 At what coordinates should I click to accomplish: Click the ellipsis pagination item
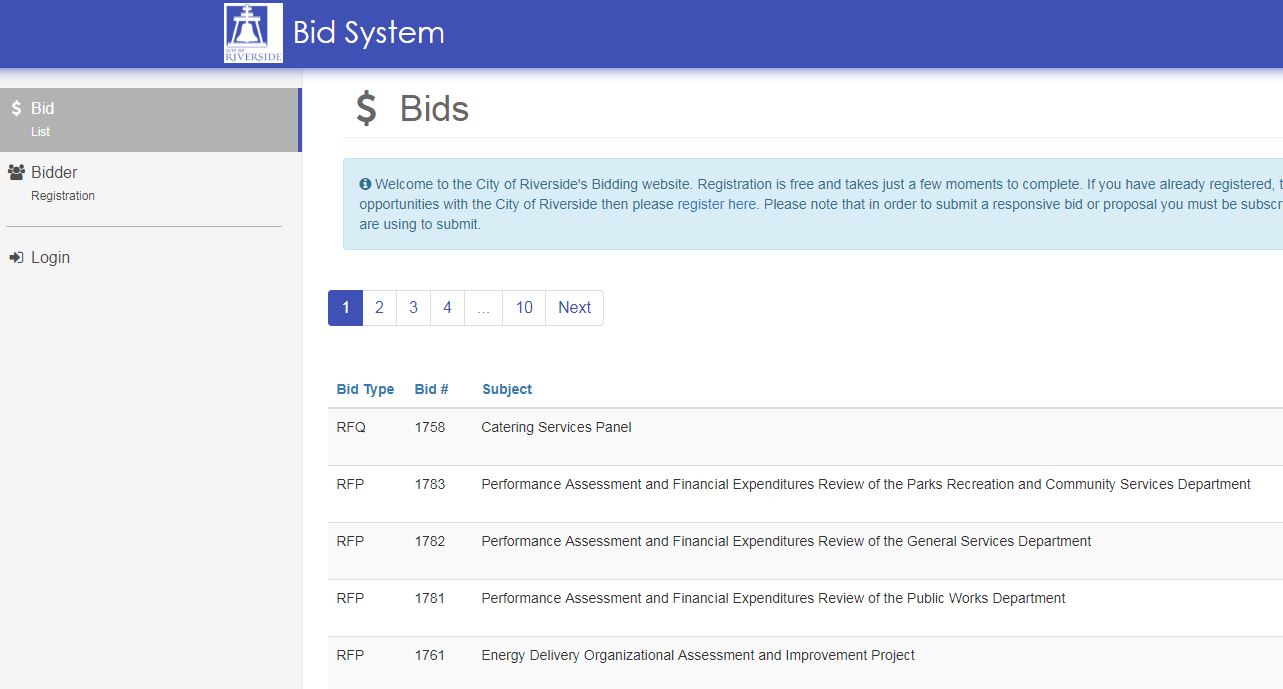click(483, 308)
